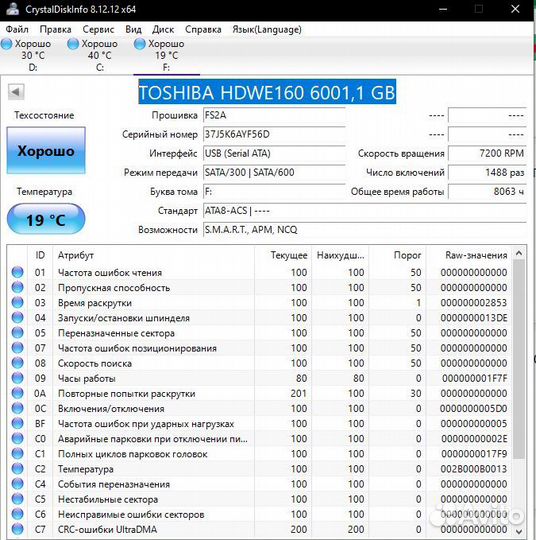Click the TOSHIBA HDWE160 disk title
The image size is (536, 540).
point(267,92)
